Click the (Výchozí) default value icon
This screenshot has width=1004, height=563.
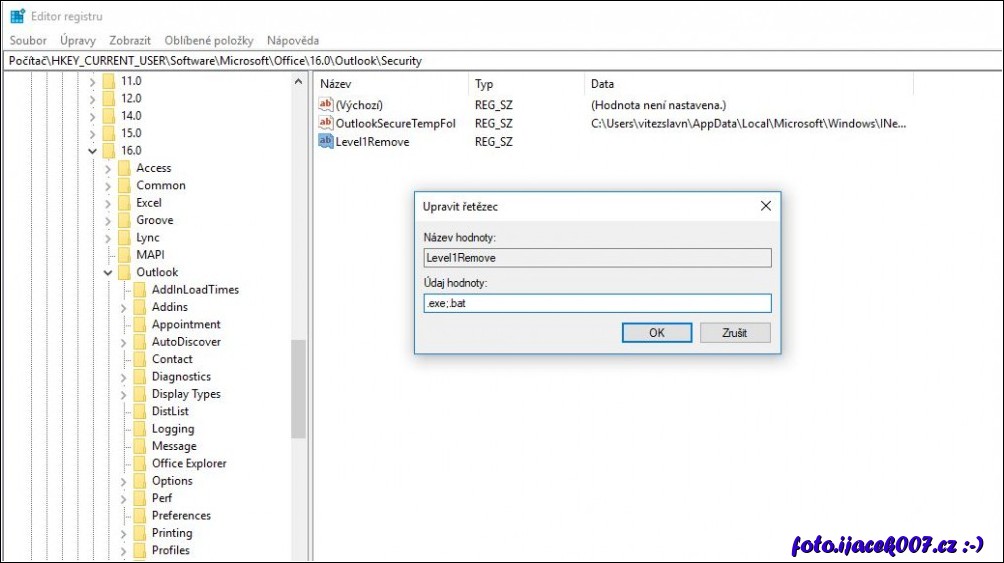coord(325,105)
